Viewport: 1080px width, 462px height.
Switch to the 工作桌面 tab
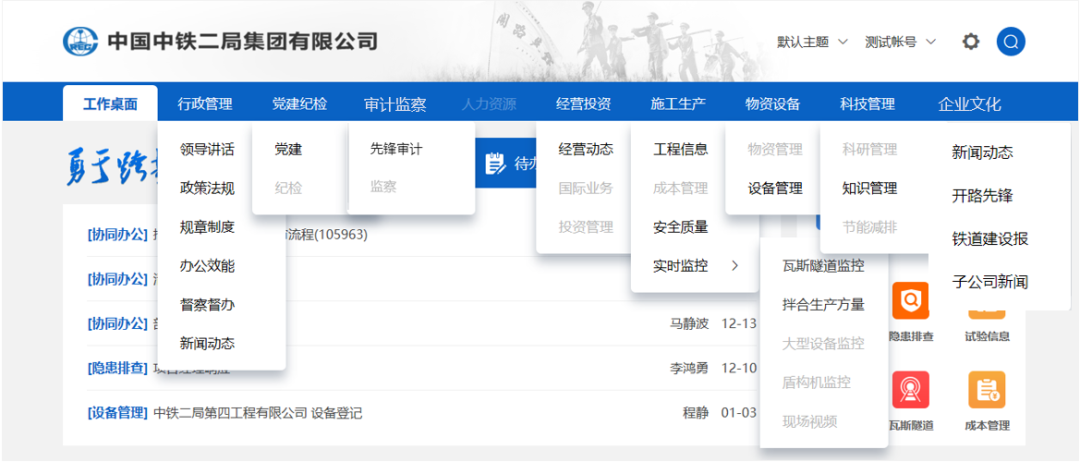pos(110,104)
